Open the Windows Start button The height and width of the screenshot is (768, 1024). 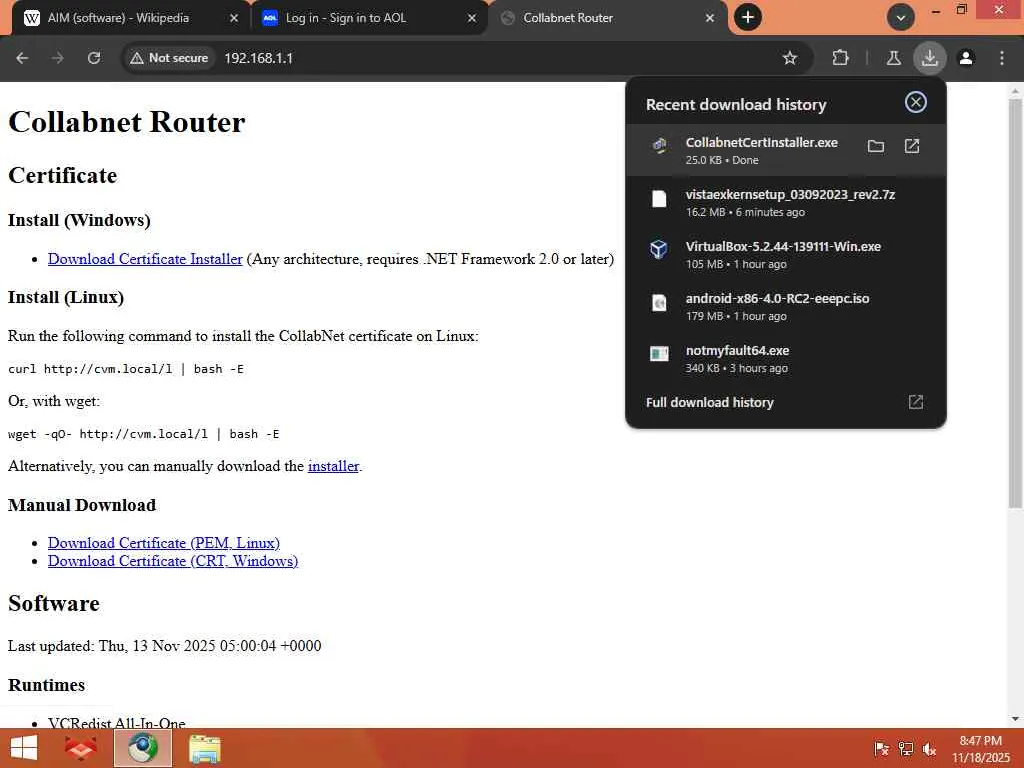coord(24,748)
